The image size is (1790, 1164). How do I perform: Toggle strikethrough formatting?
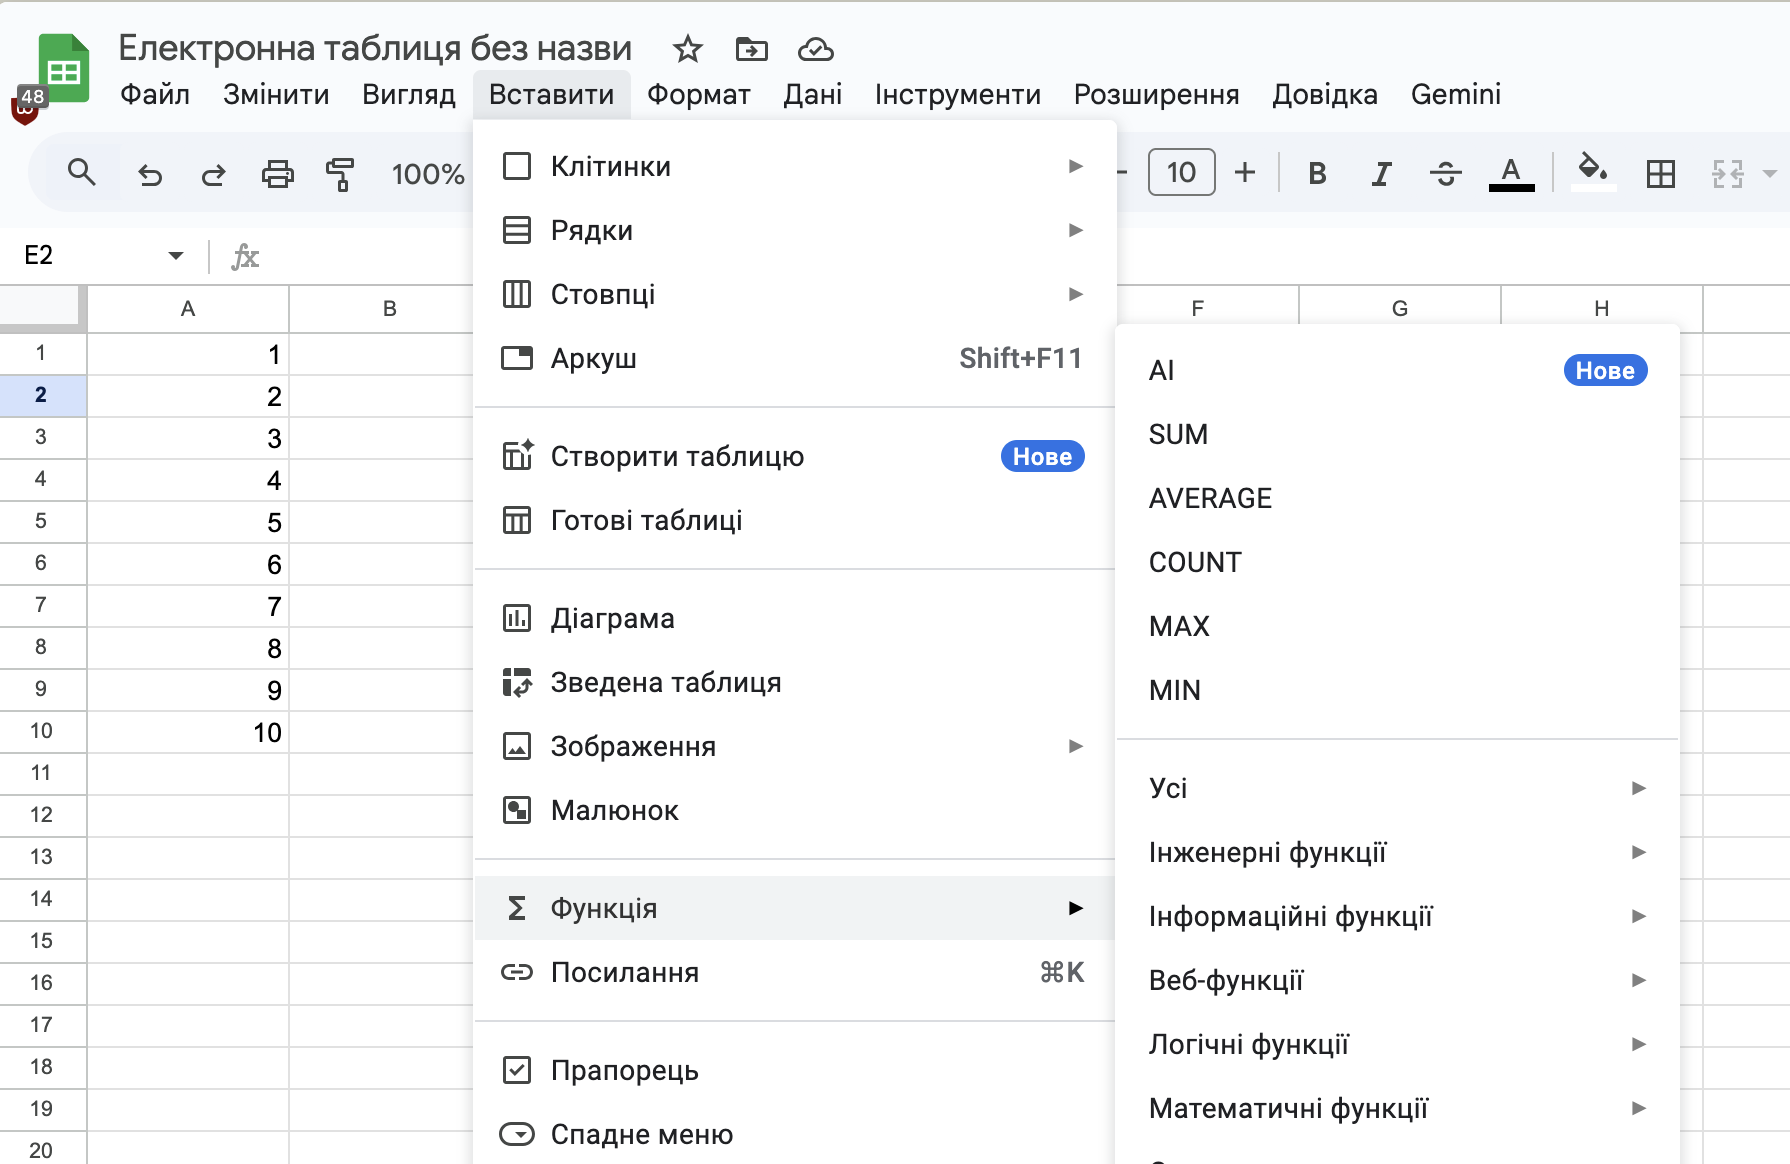click(x=1445, y=174)
